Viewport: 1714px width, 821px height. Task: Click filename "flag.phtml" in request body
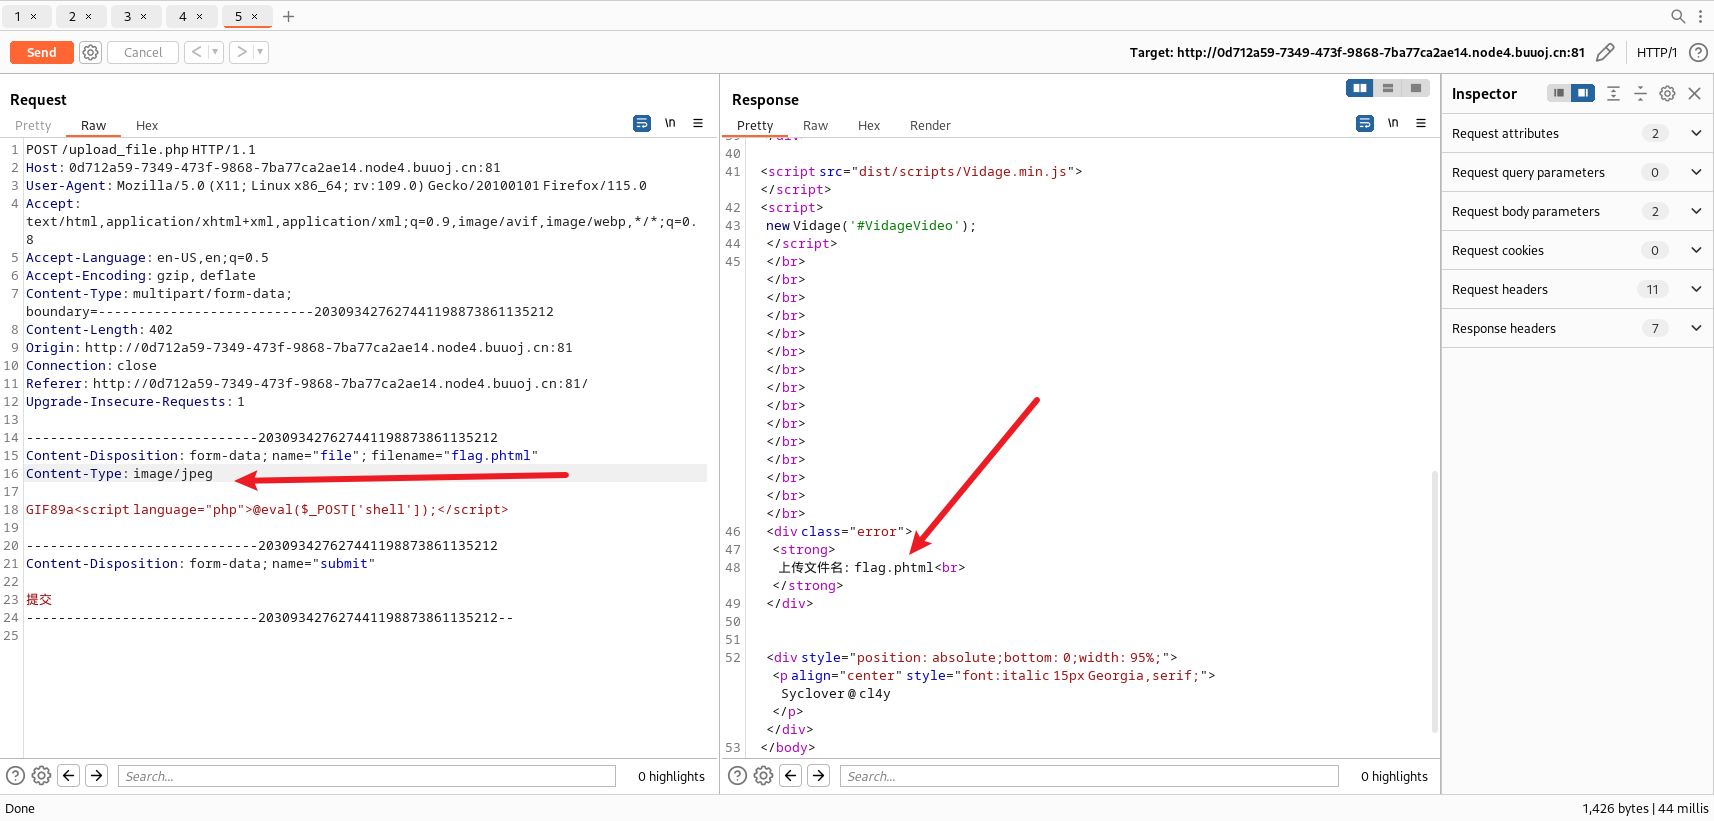(491, 455)
